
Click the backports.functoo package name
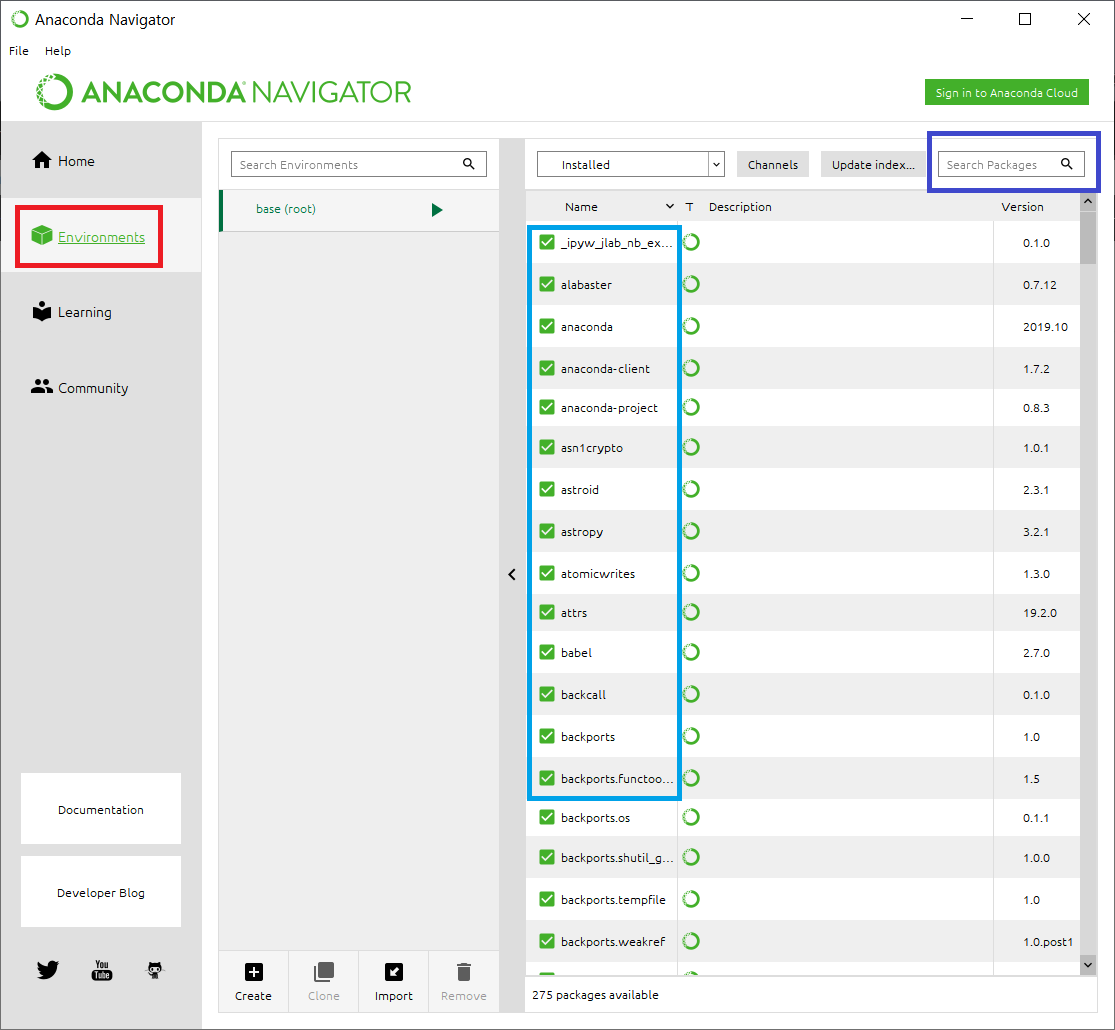coord(617,778)
